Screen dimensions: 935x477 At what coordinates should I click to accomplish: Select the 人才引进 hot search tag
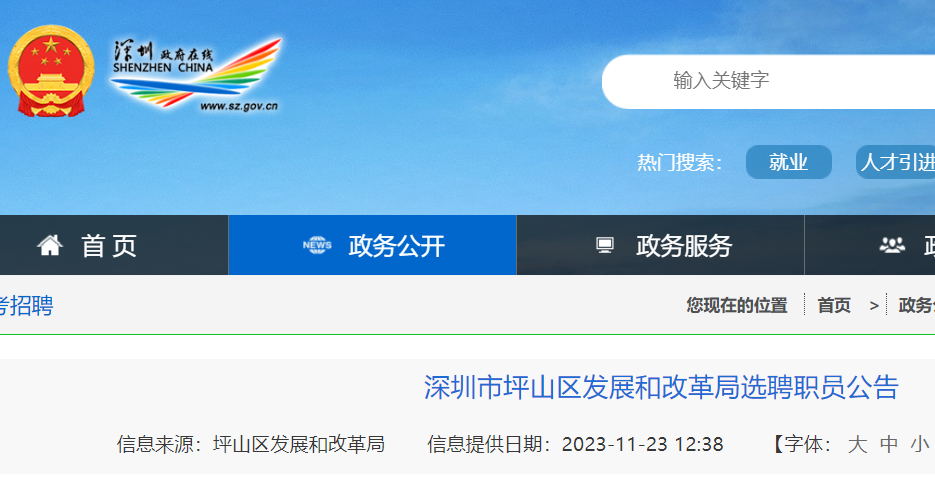(896, 162)
